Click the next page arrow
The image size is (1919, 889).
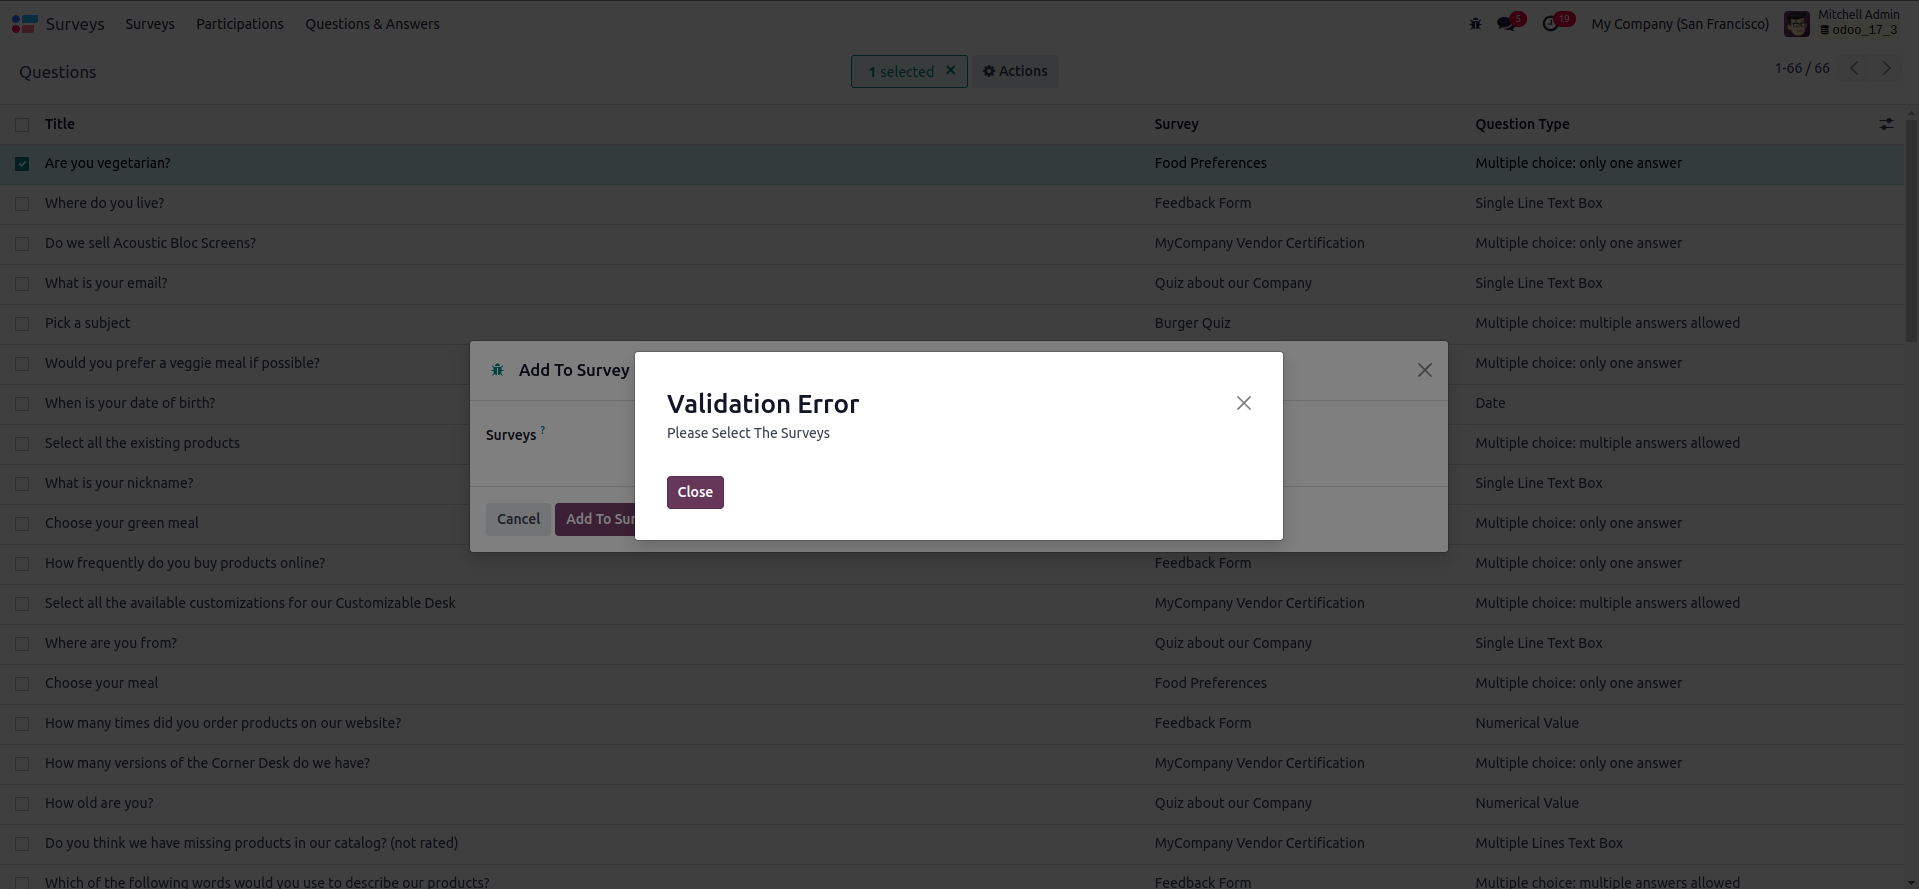click(1887, 68)
